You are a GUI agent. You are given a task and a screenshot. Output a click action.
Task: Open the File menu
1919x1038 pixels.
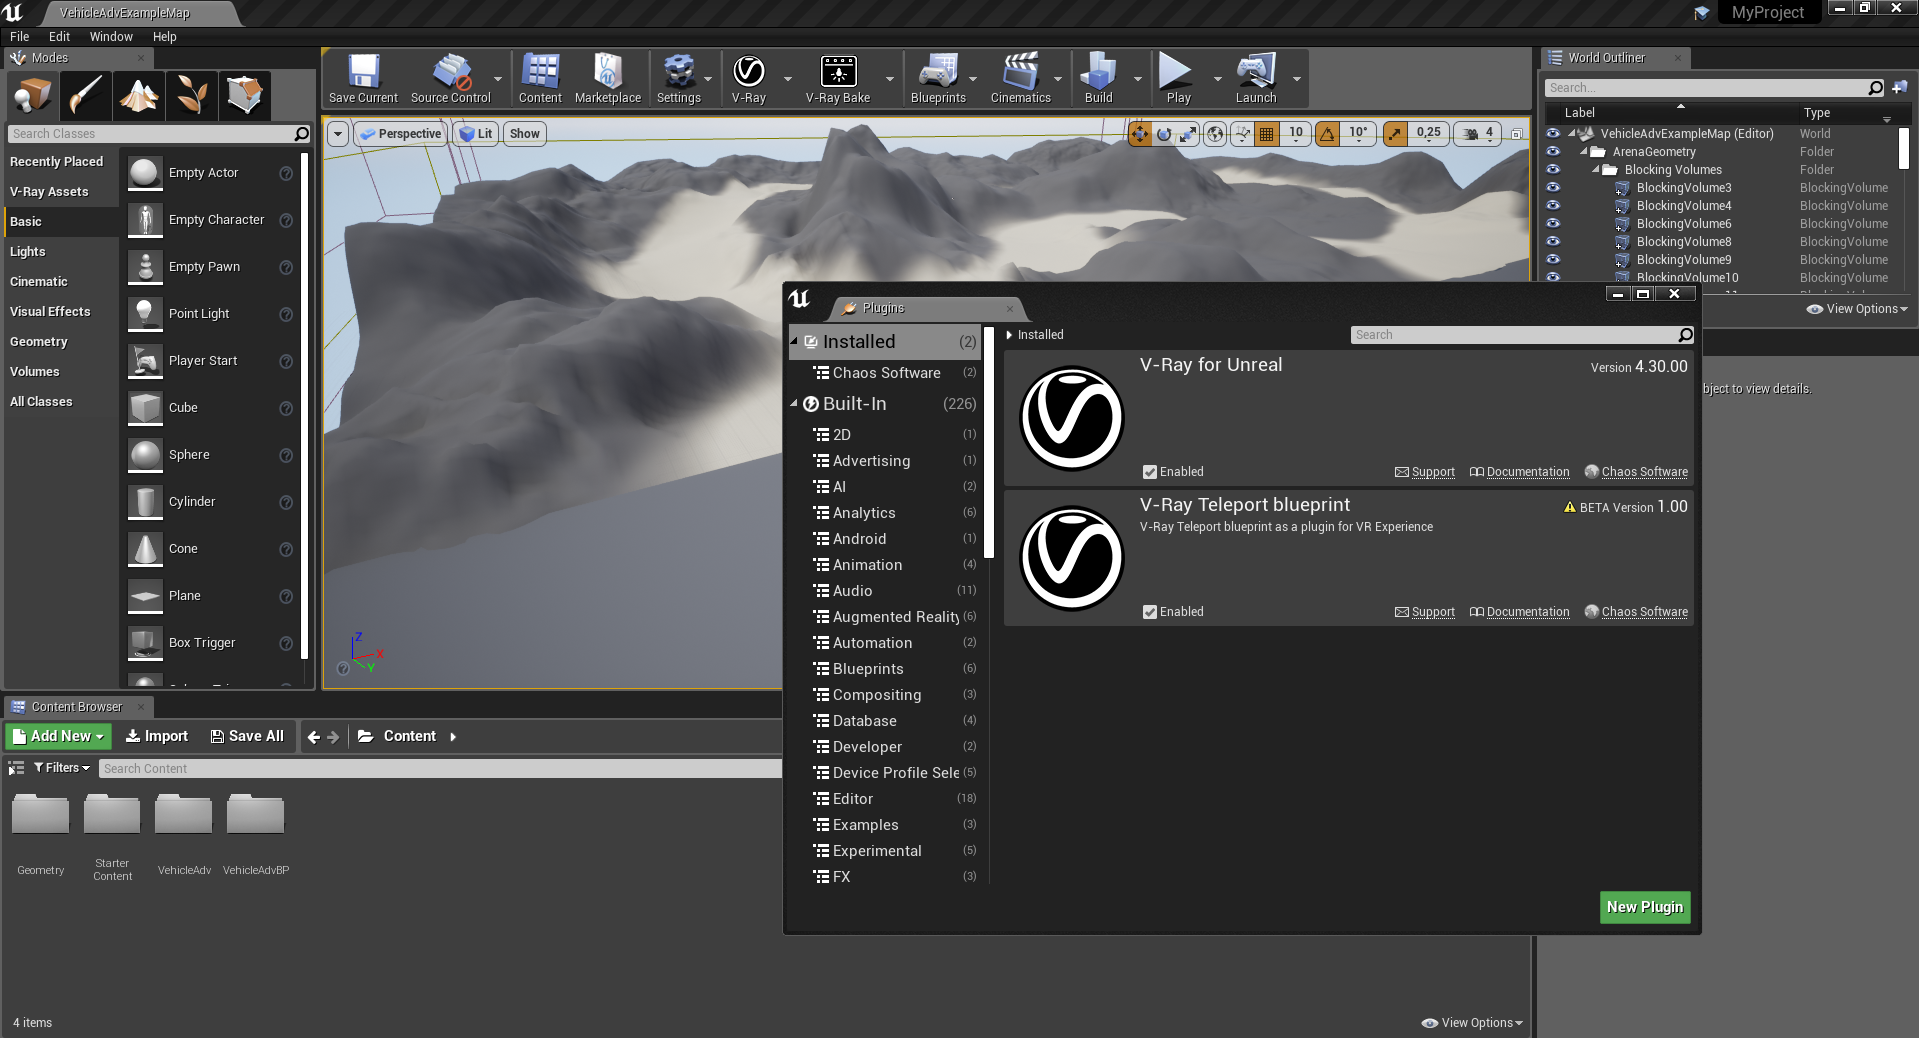[x=19, y=37]
